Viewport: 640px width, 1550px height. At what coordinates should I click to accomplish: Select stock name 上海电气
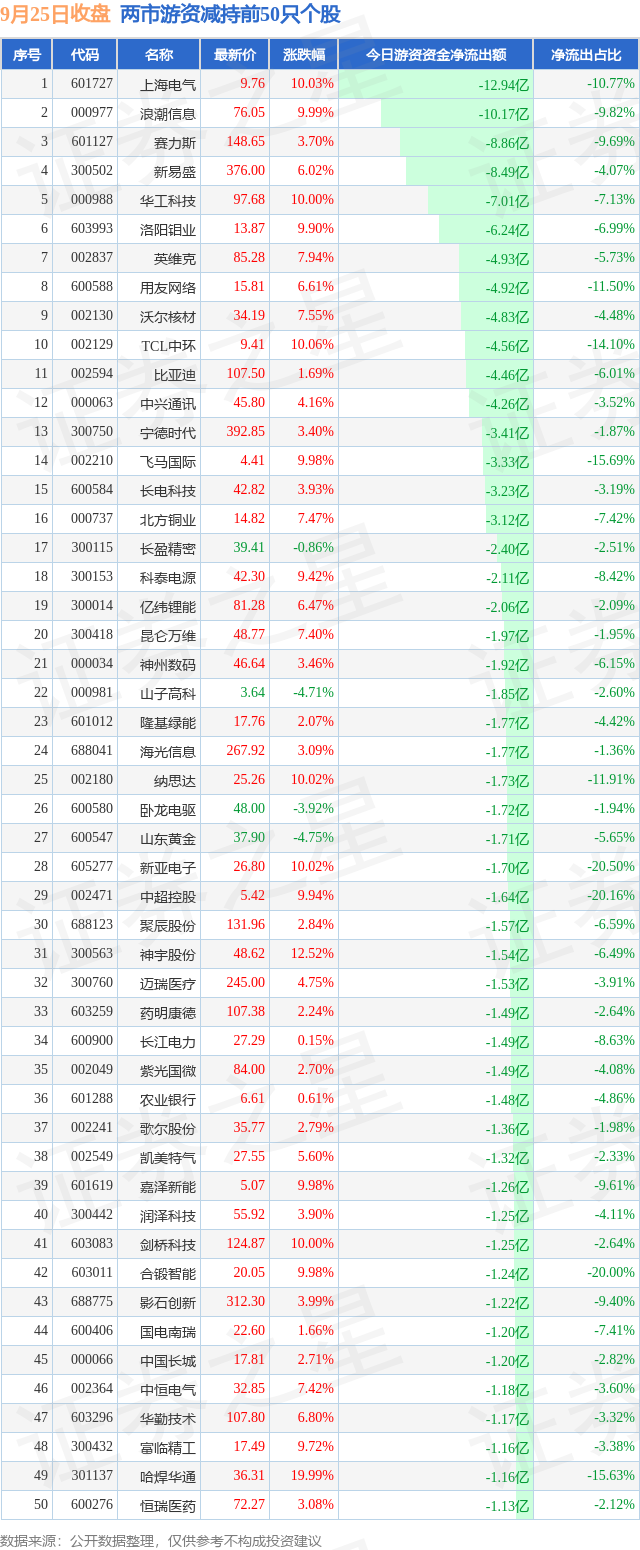169,85
